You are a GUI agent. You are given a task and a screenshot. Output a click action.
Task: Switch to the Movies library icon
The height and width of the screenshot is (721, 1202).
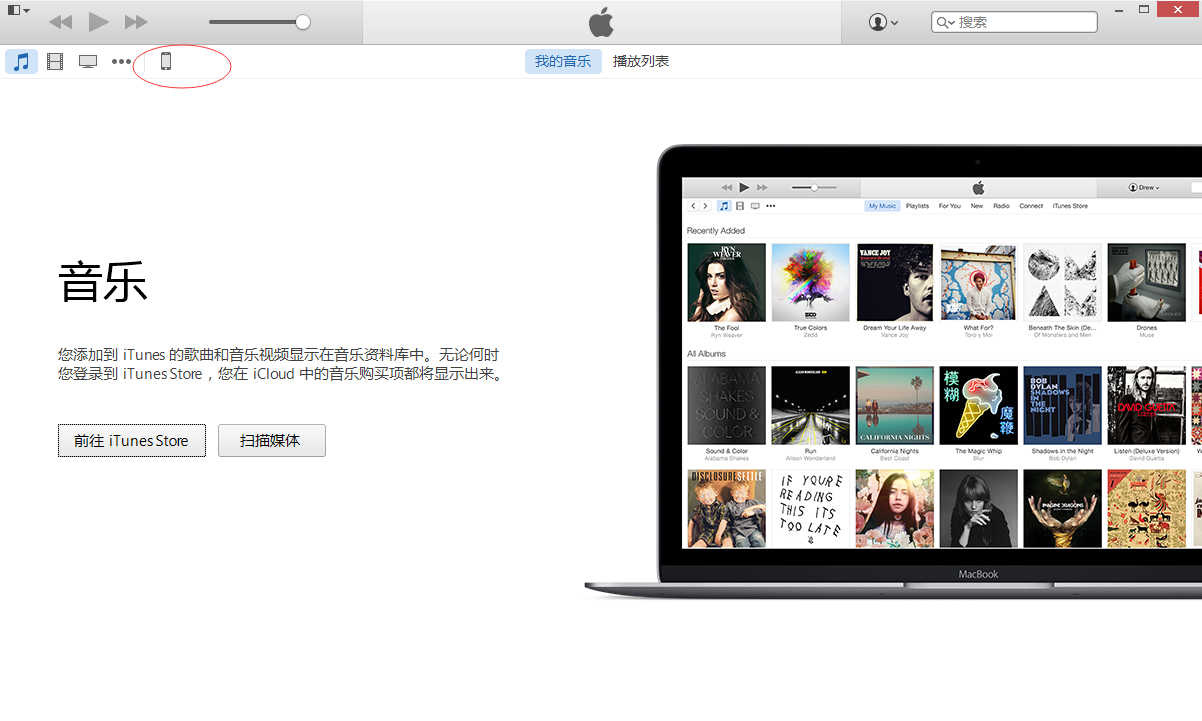click(55, 61)
